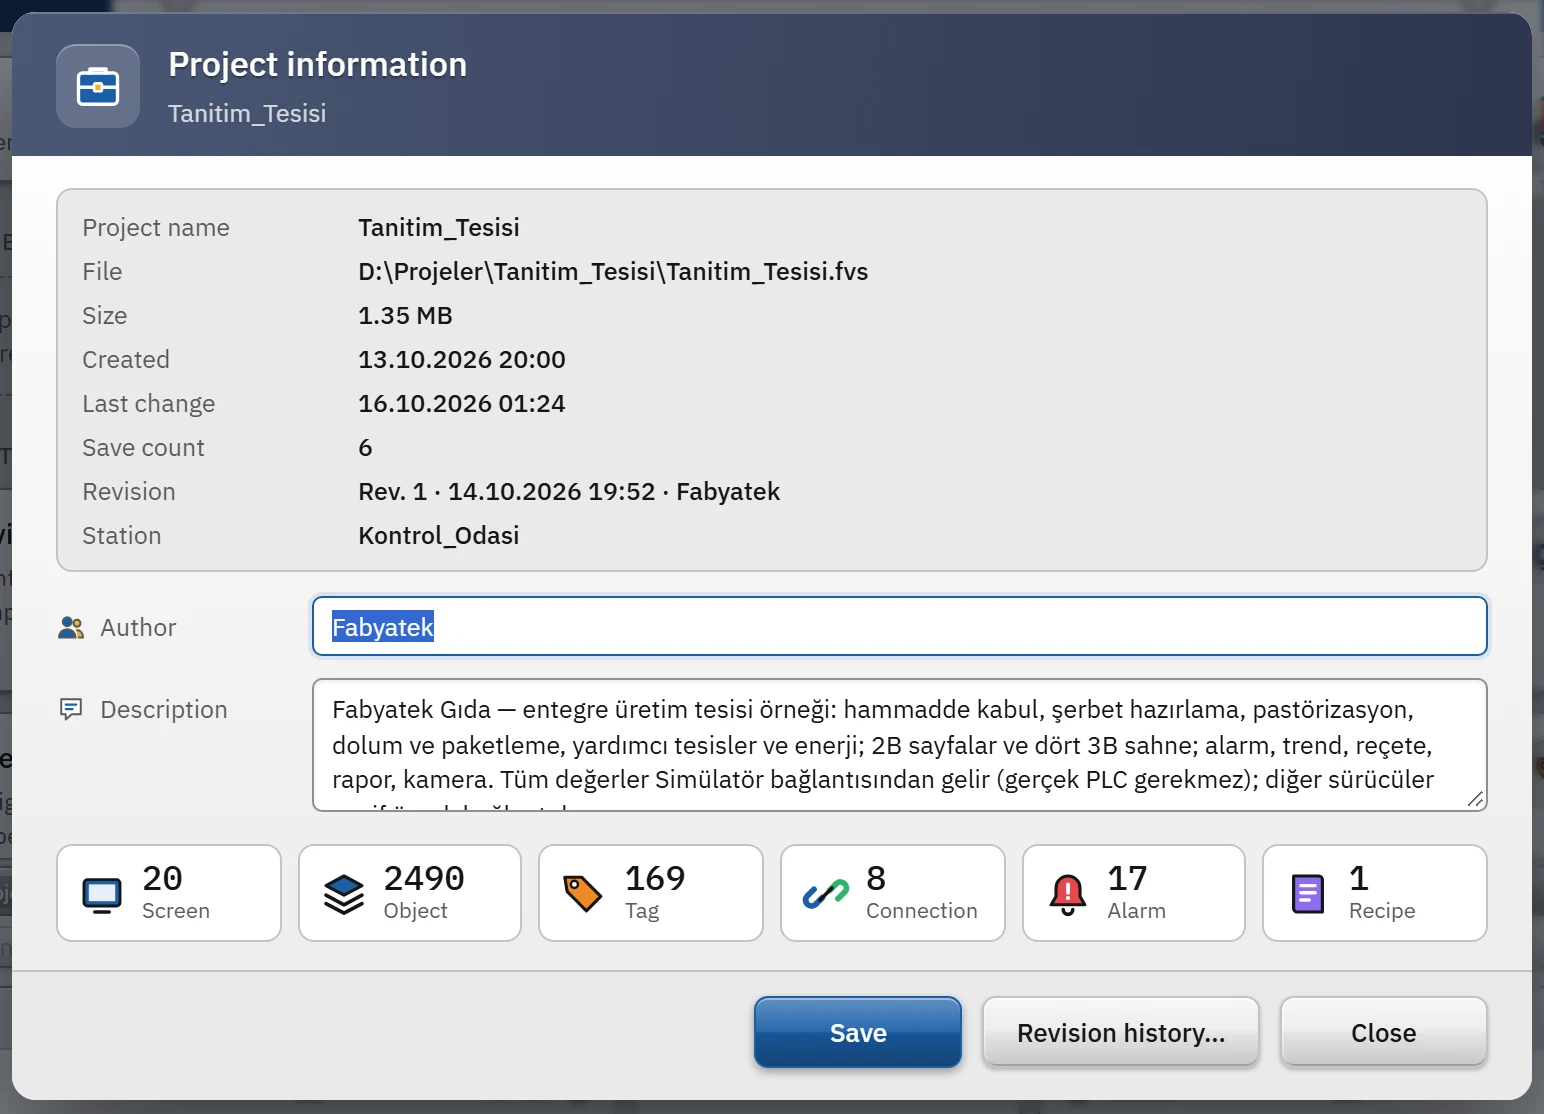Image resolution: width=1544 pixels, height=1114 pixels.
Task: Click the file path D:\Projeler\Tanitim_Tesisi\Tanitim_Tesisi.fvs
Action: click(613, 272)
